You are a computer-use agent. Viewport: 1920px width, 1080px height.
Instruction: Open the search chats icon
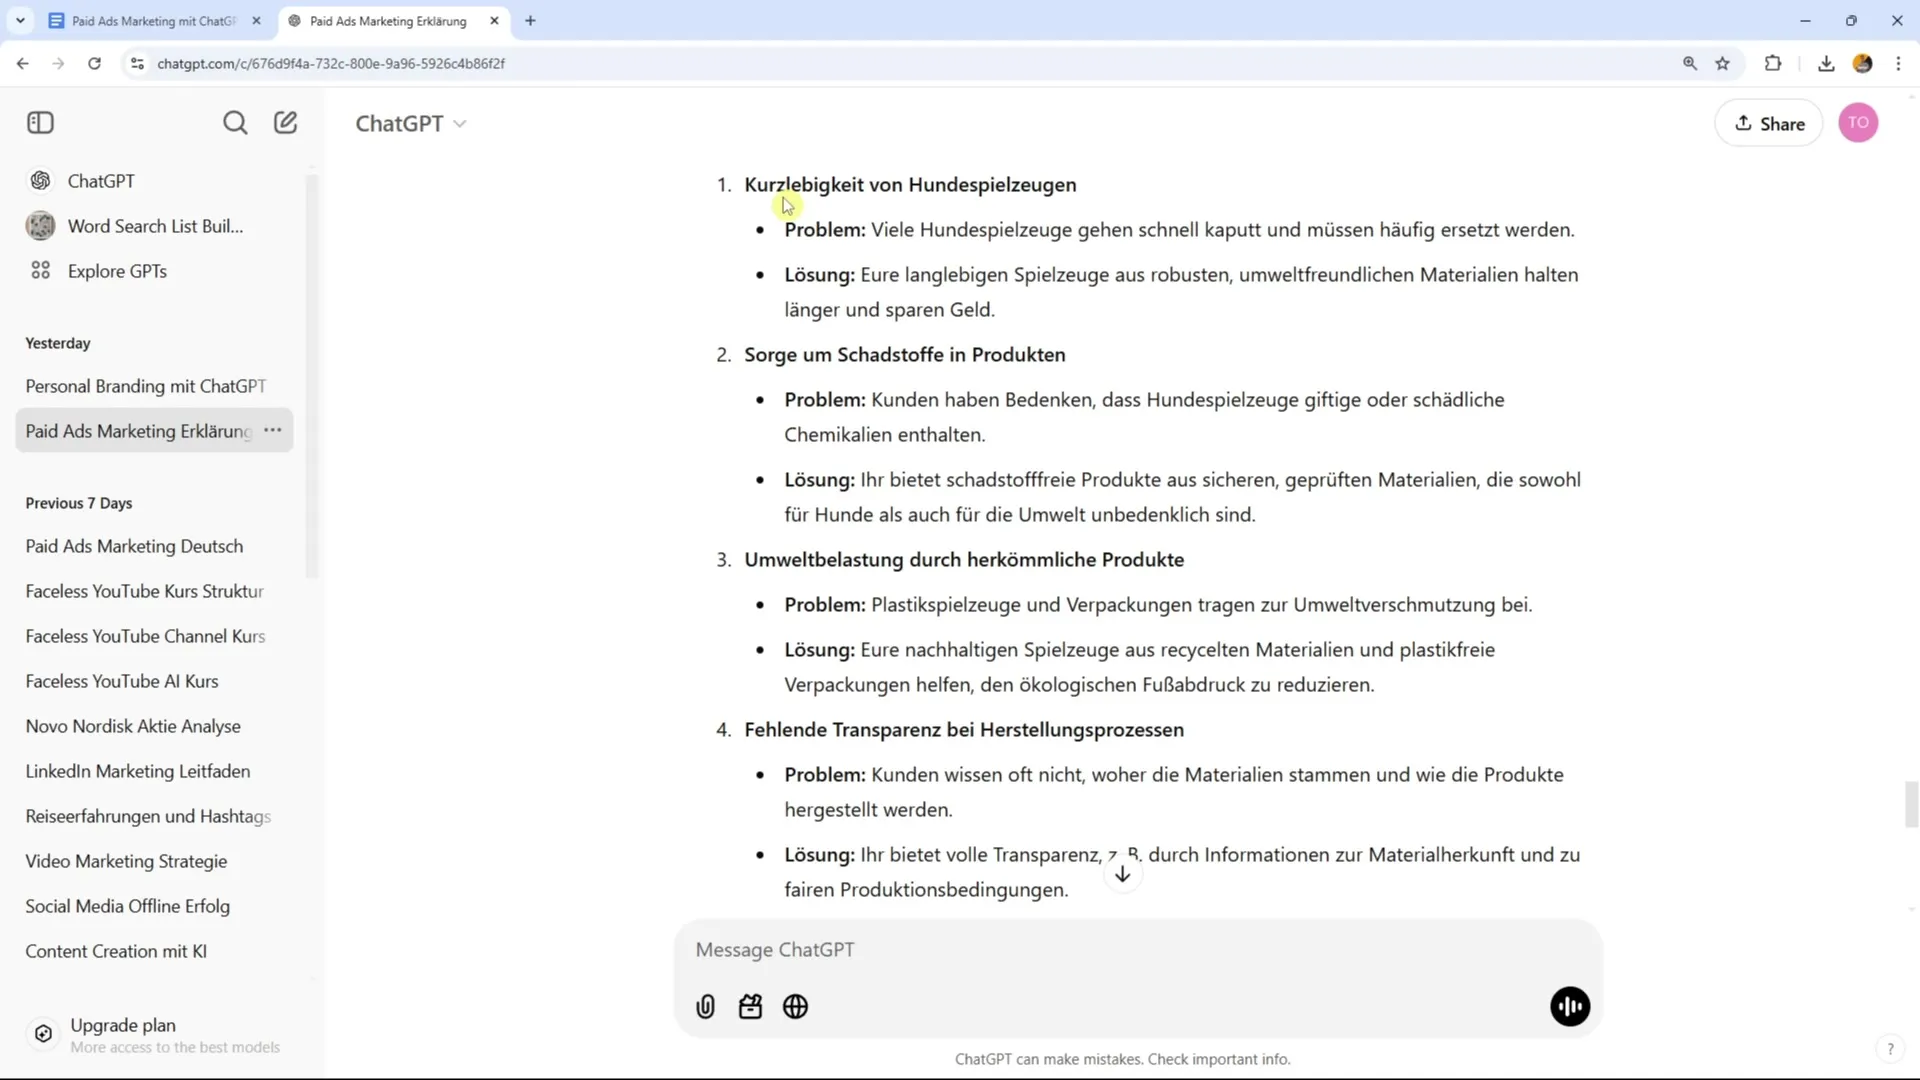click(x=235, y=123)
